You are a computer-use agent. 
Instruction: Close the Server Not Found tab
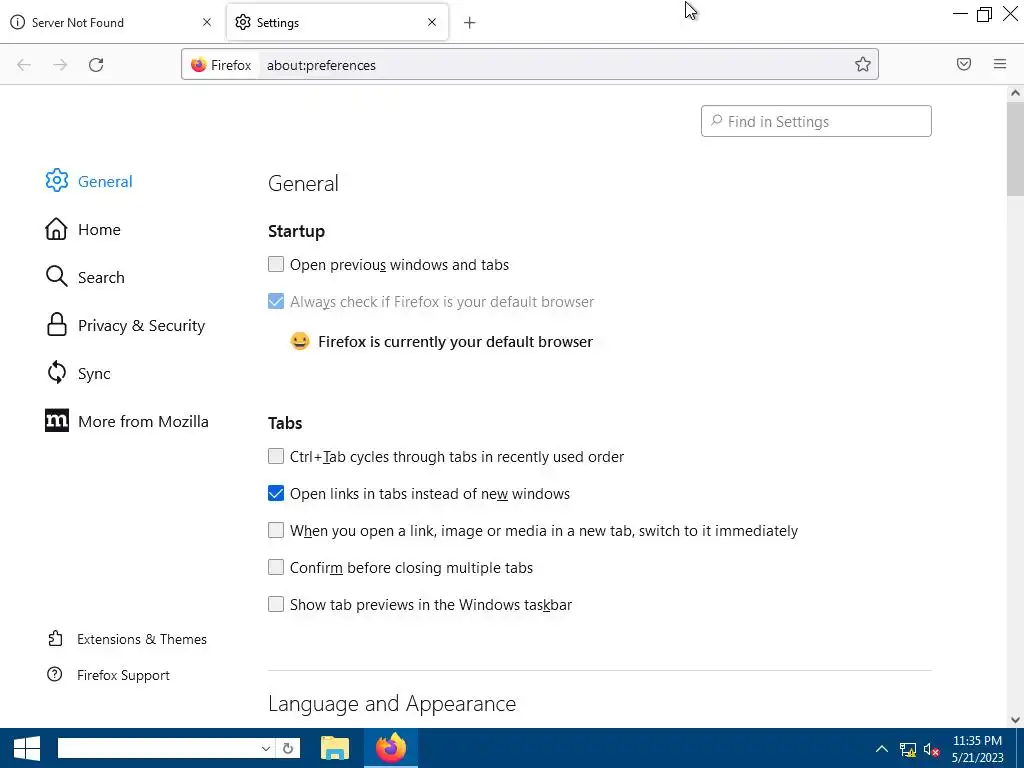(207, 22)
